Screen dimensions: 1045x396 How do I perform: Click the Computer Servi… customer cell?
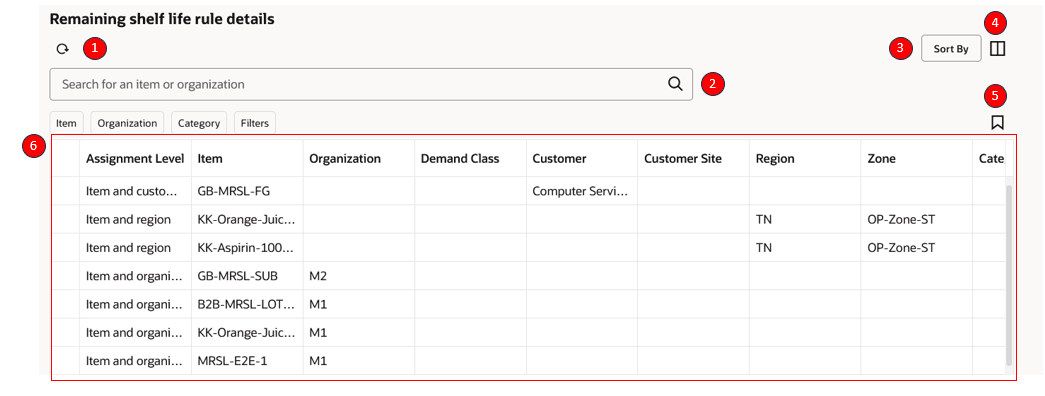click(x=582, y=191)
